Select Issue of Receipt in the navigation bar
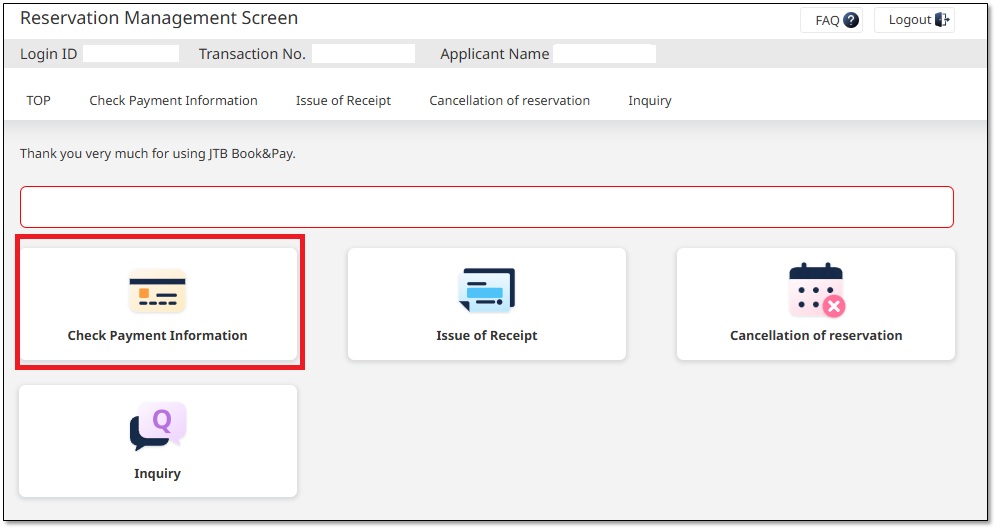This screenshot has height=530, width=997. point(343,100)
